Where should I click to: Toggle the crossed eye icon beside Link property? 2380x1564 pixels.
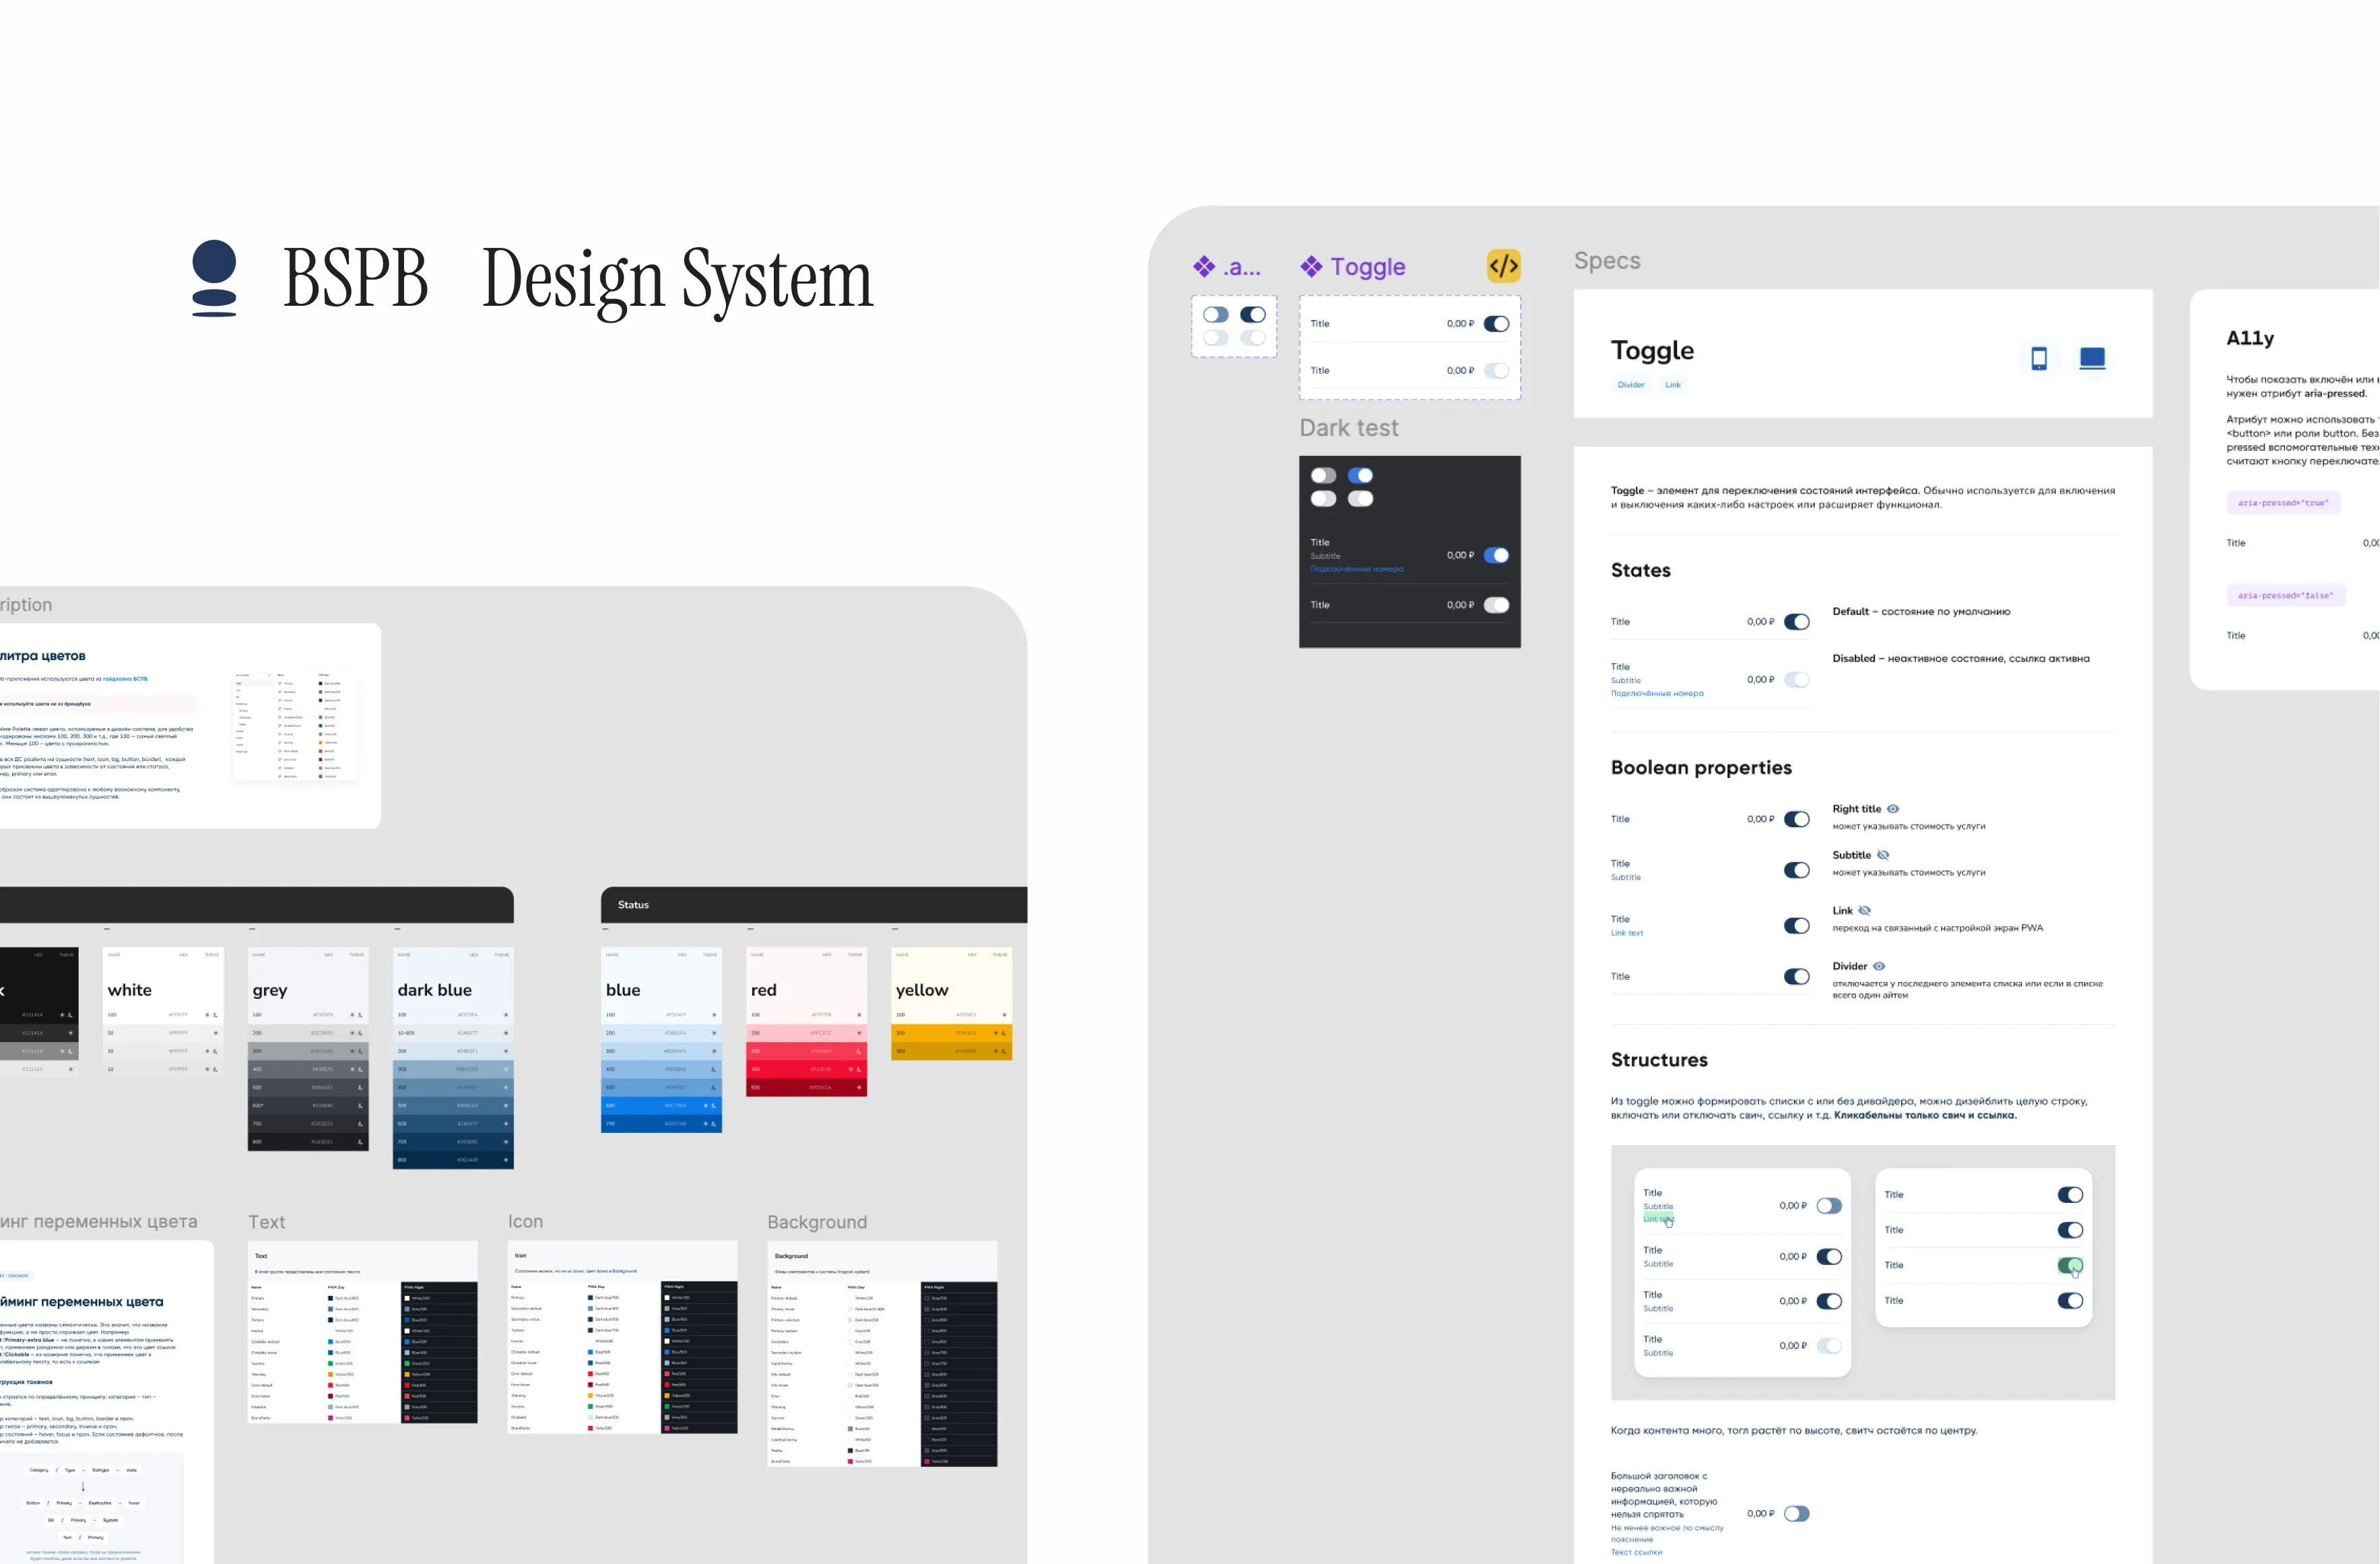coord(1864,910)
